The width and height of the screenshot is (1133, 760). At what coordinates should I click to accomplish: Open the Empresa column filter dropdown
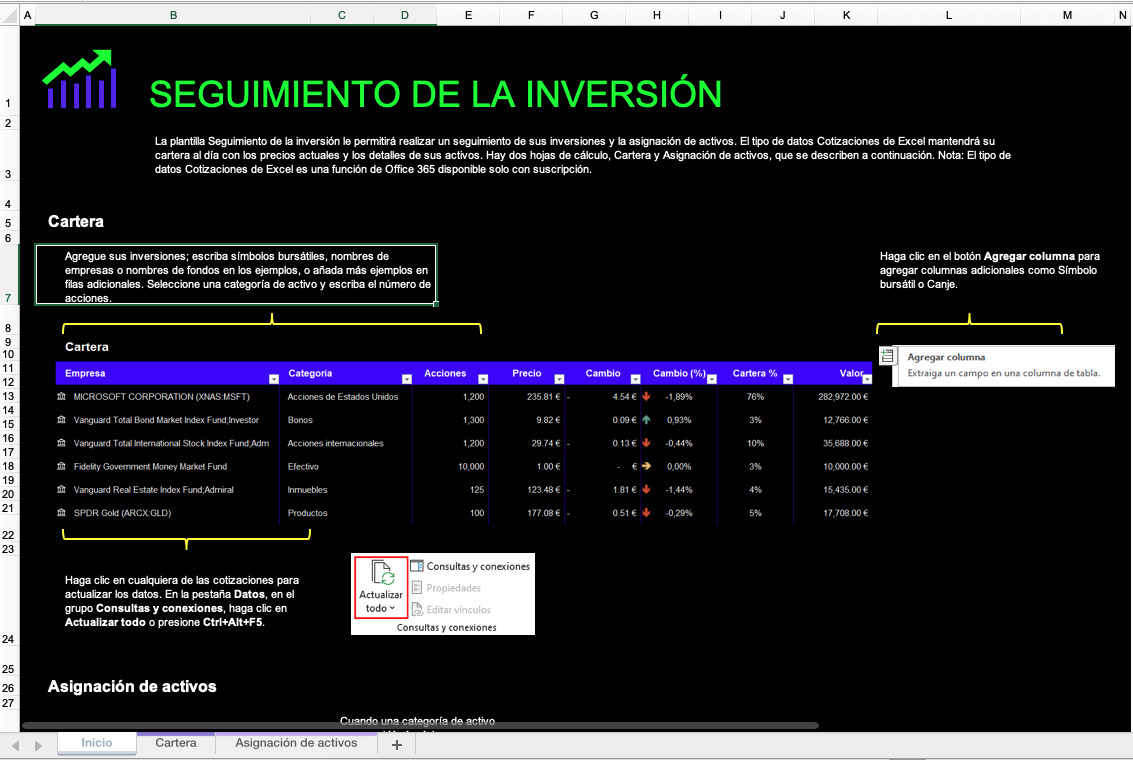click(x=272, y=378)
